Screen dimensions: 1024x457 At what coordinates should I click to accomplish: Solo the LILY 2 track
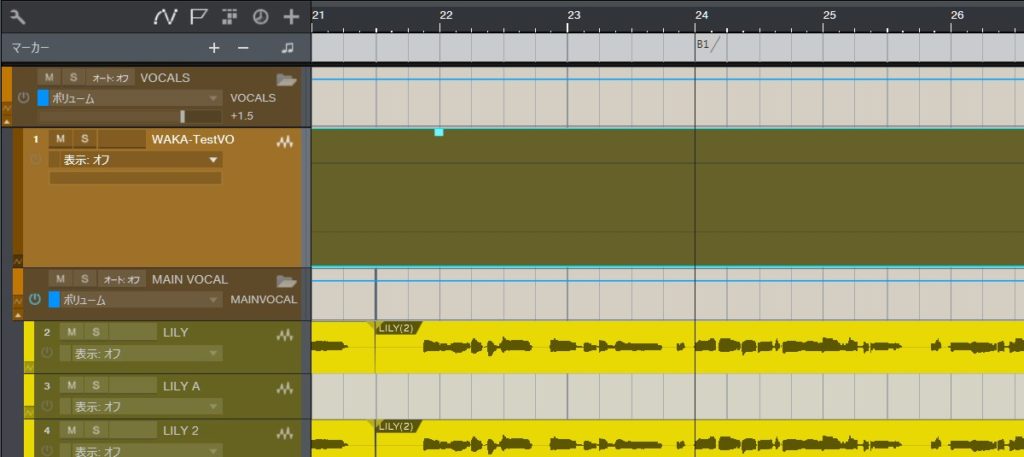(x=96, y=430)
